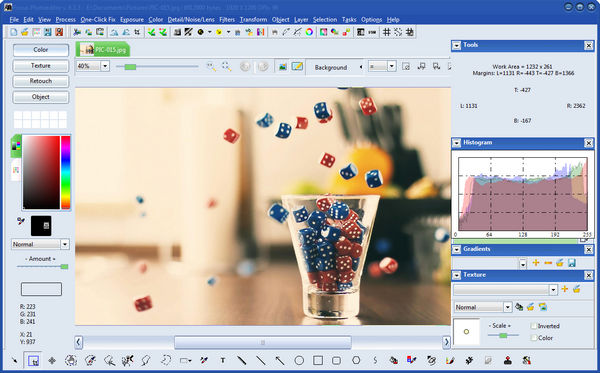Viewport: 600px width, 373px height.
Task: Open the gradient preset dropdown
Action: [523, 263]
